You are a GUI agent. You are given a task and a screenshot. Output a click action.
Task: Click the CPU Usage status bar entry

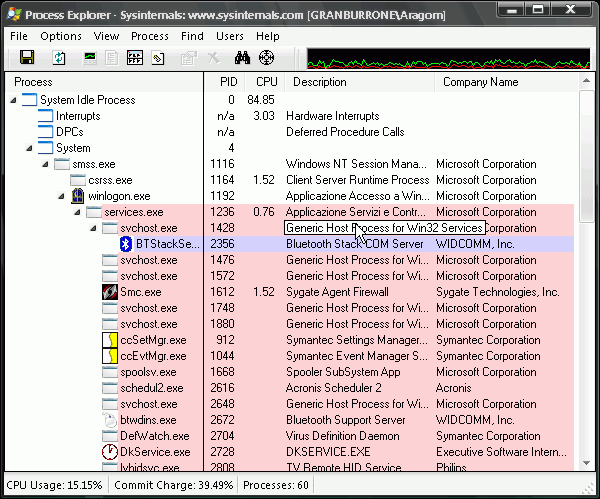pyautogui.click(x=54, y=485)
